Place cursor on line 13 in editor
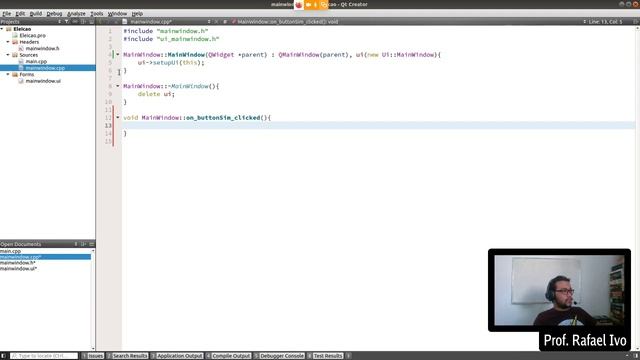Screen dimensions: 640x360 378,125
